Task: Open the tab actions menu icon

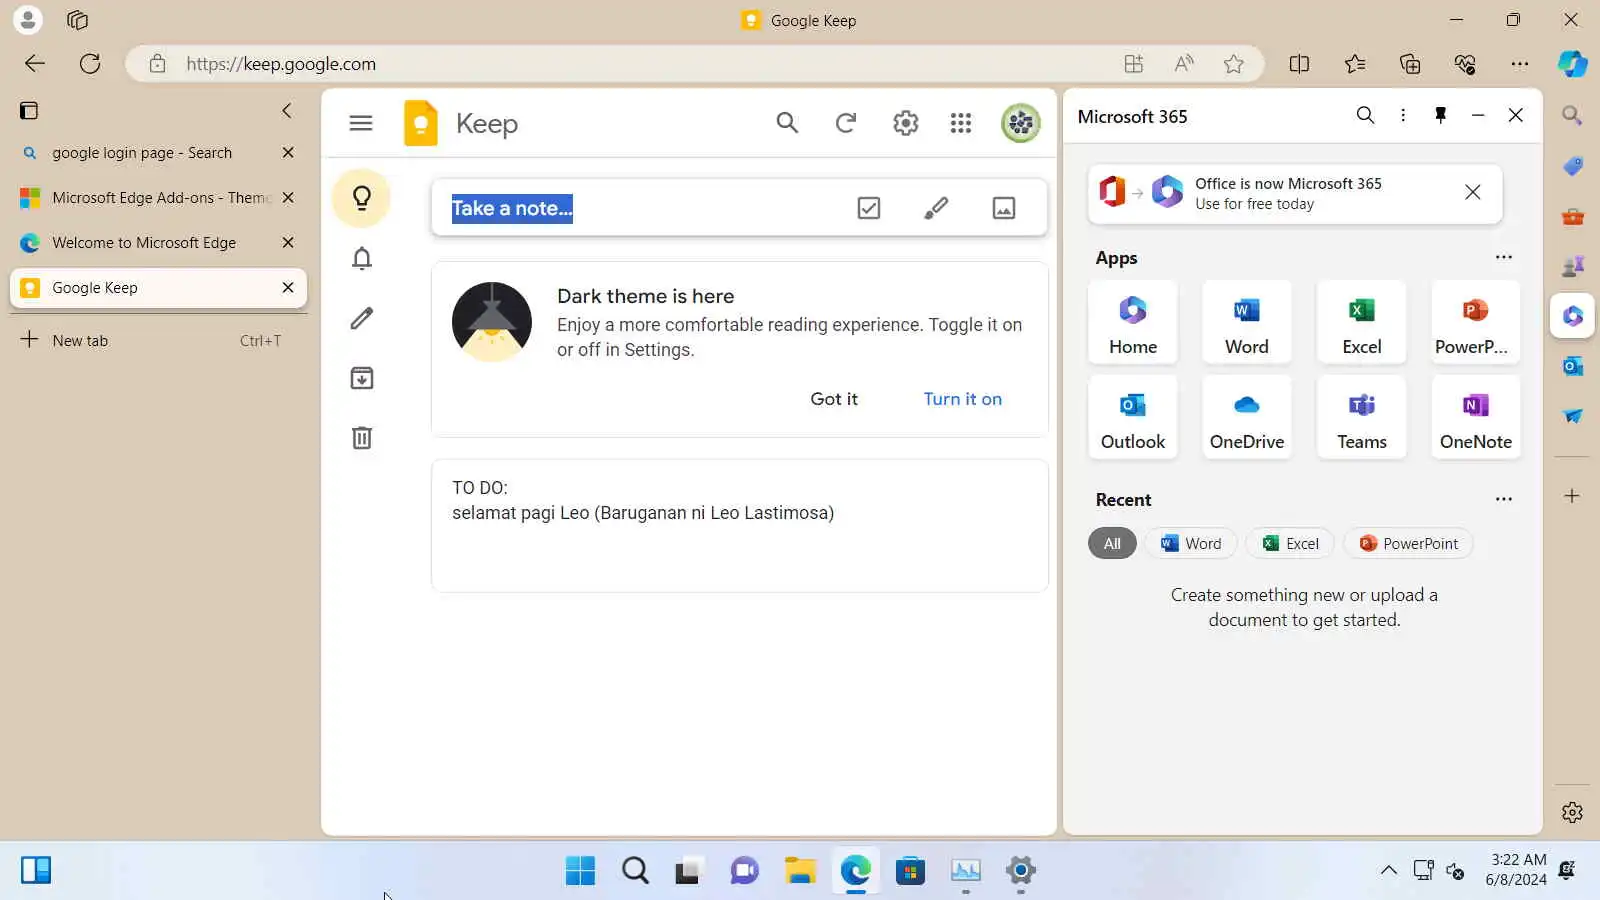Action: coord(29,110)
